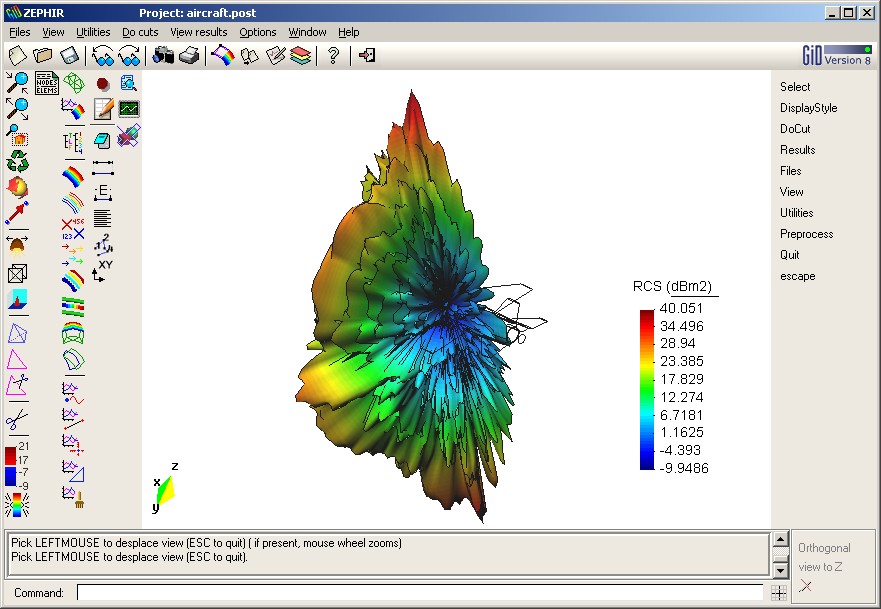881x609 pixels.
Task: Click the green mesh display icon
Action: (x=74, y=83)
